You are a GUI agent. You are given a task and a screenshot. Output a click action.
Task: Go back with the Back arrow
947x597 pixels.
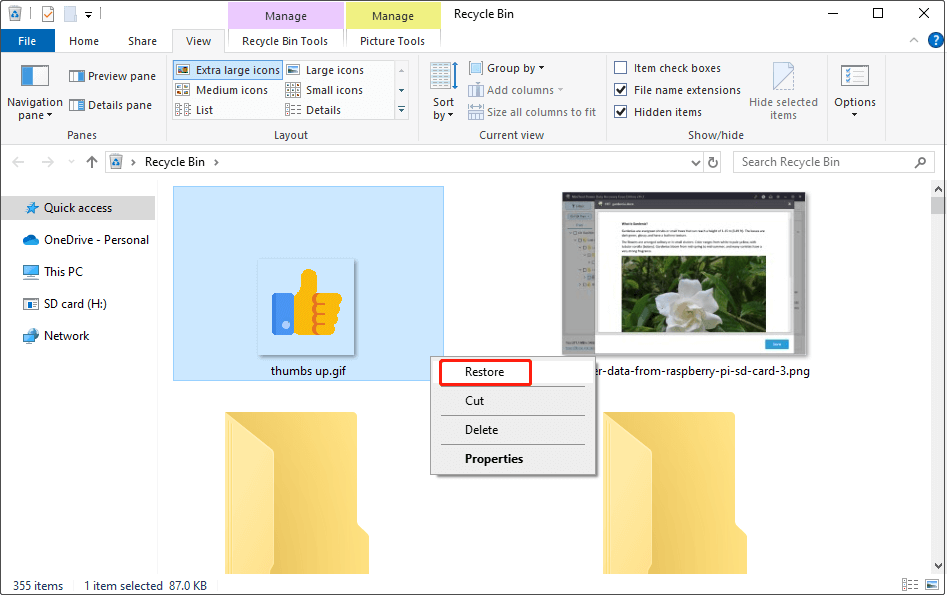coord(19,162)
